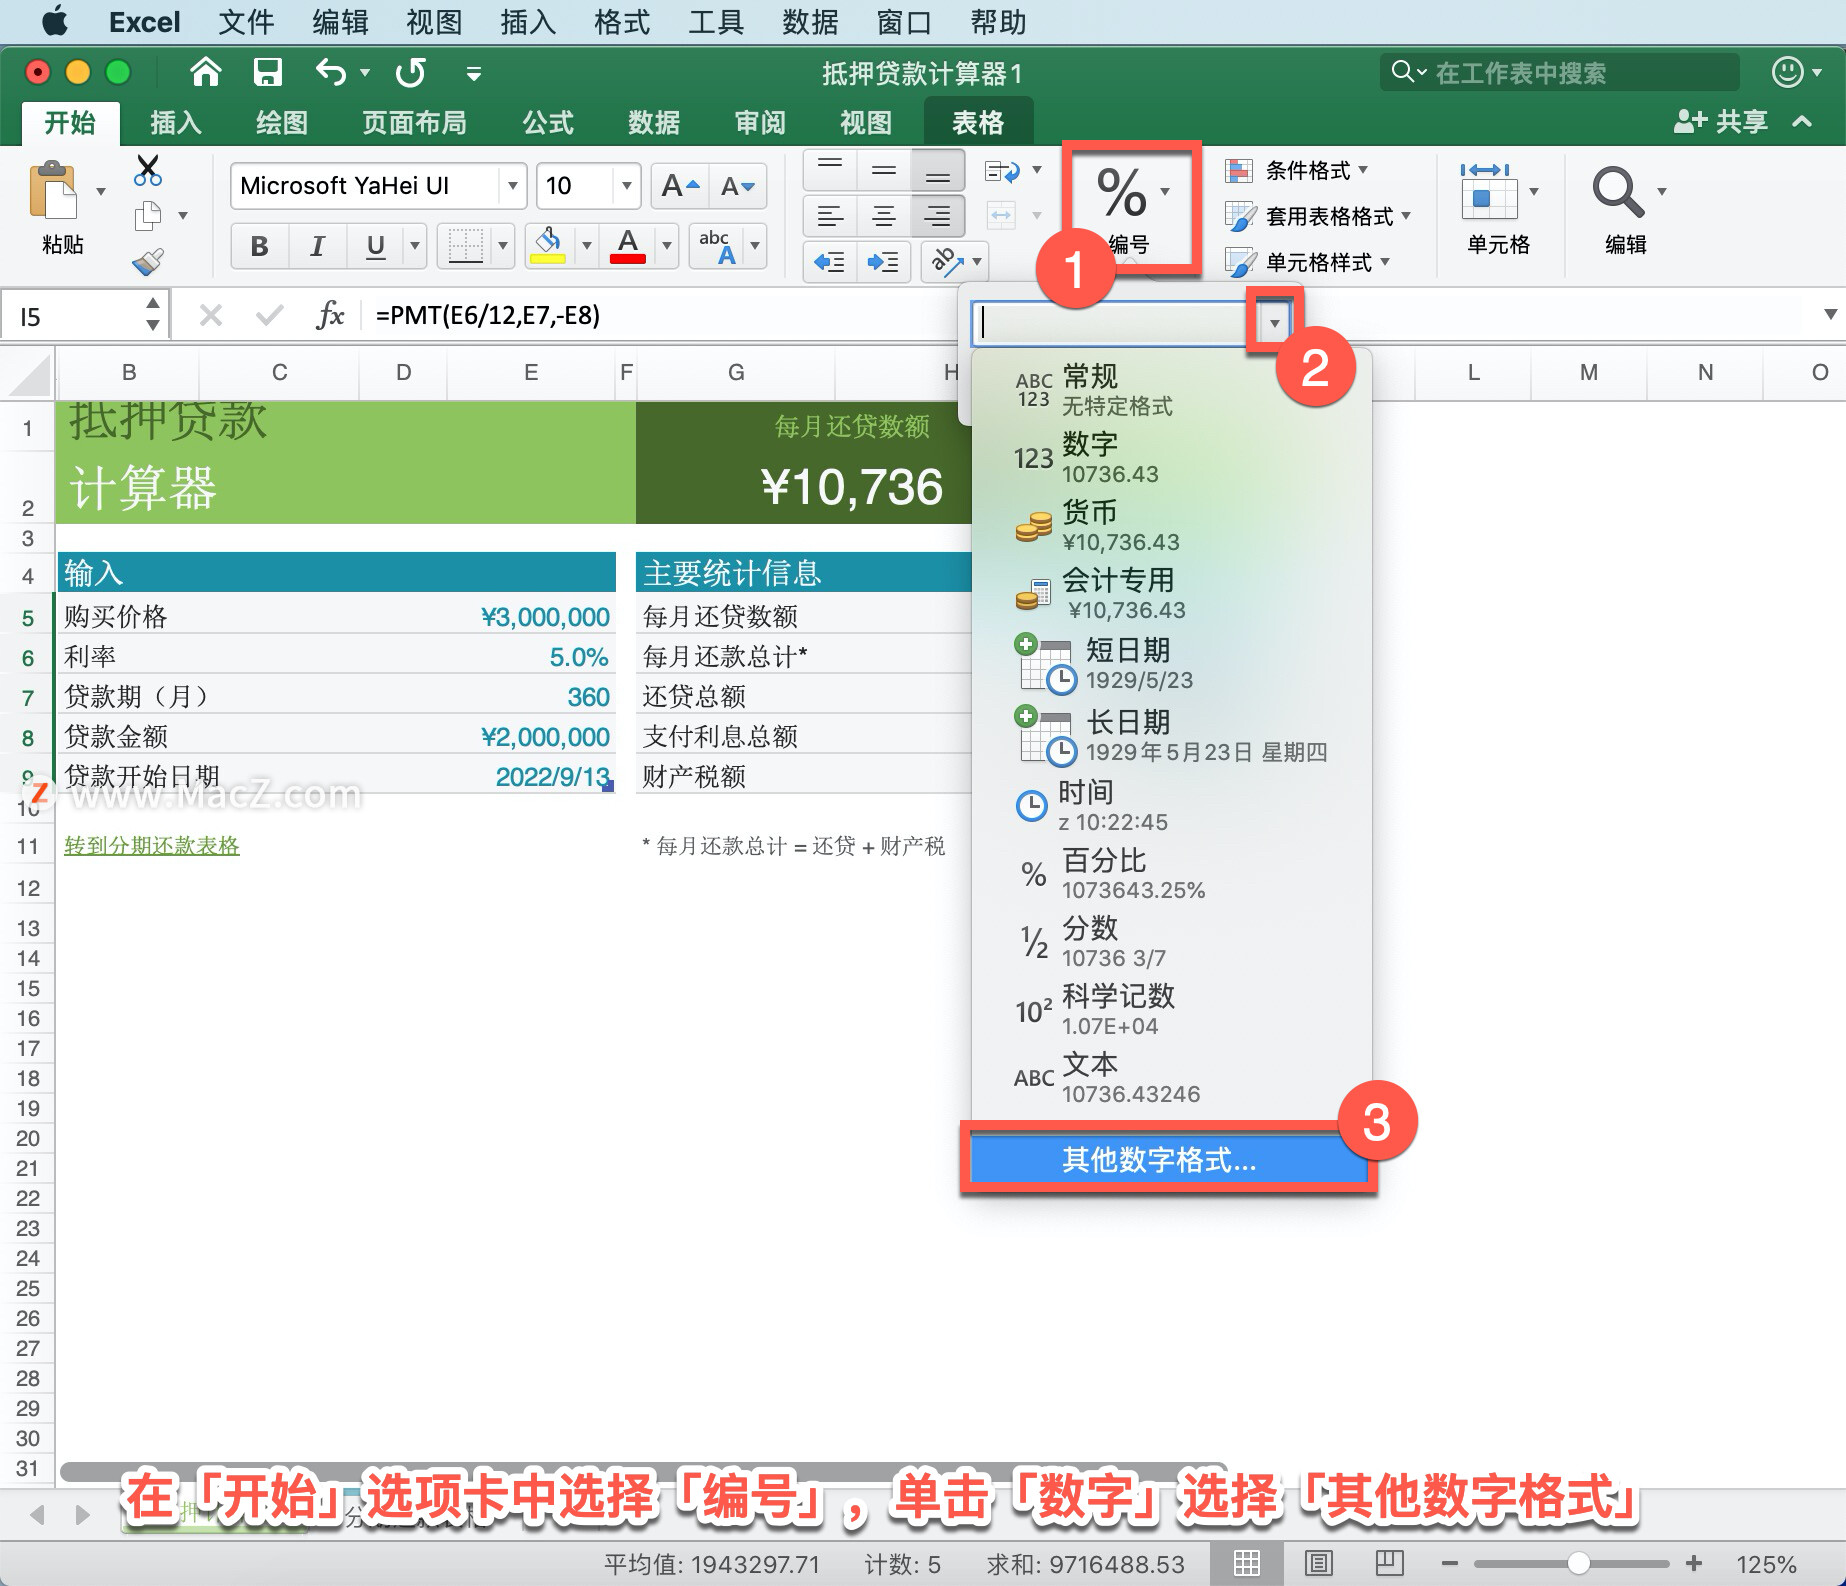Switch to the 审阅 ribbon tab

[x=760, y=123]
